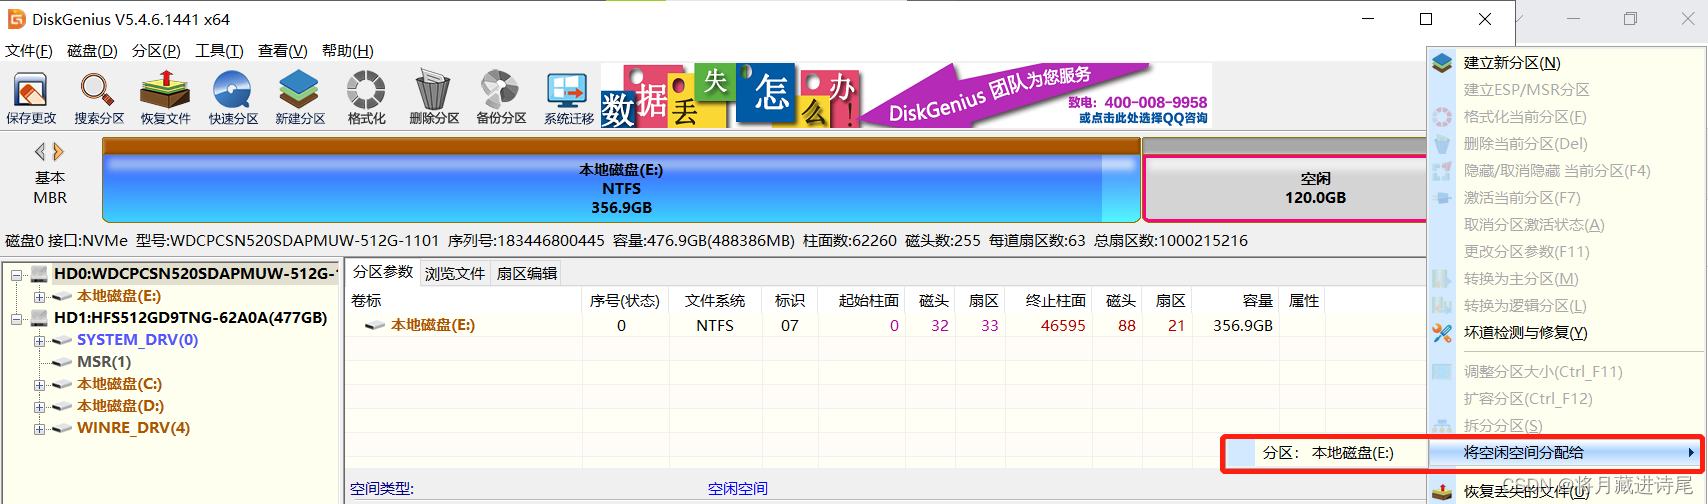Select HD1:HFS512GD9TNG-62A0A(477GB) disk in tree

coord(191,318)
